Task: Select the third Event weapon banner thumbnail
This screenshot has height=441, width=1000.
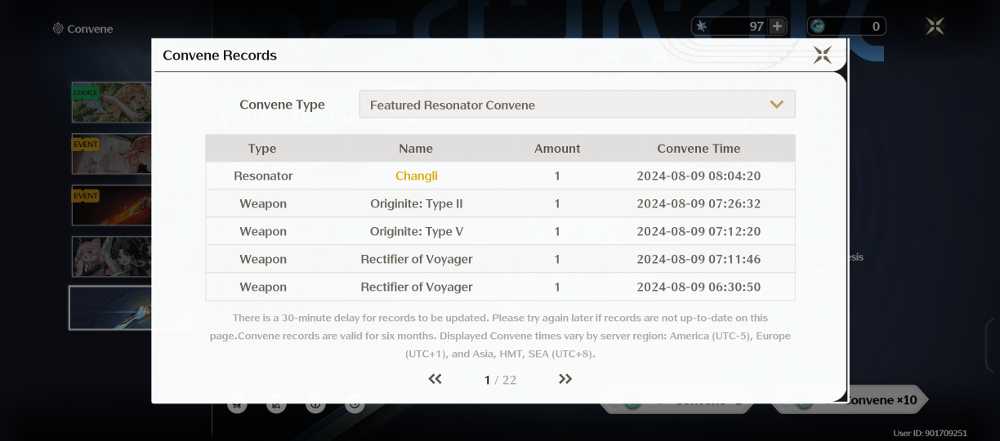Action: click(111, 206)
